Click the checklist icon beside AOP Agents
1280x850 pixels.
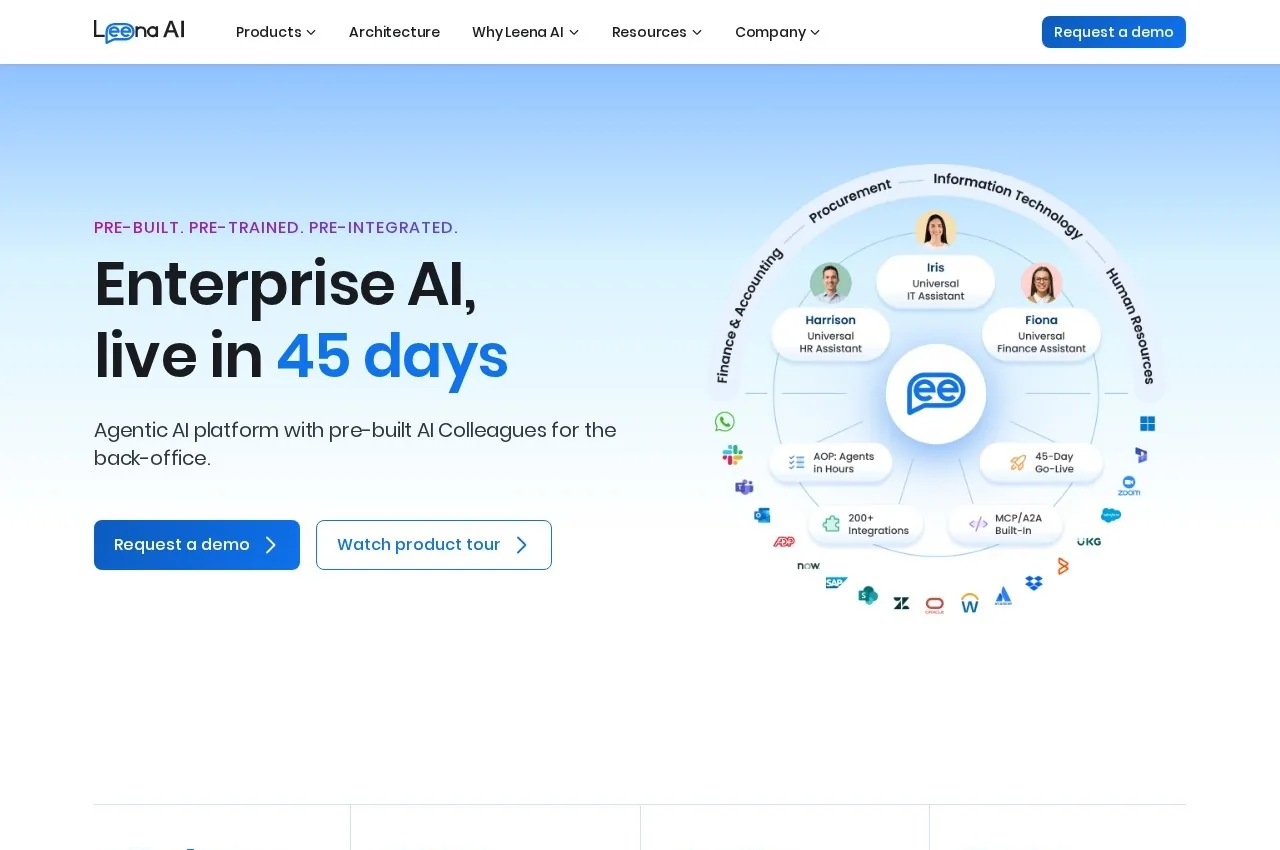click(797, 462)
